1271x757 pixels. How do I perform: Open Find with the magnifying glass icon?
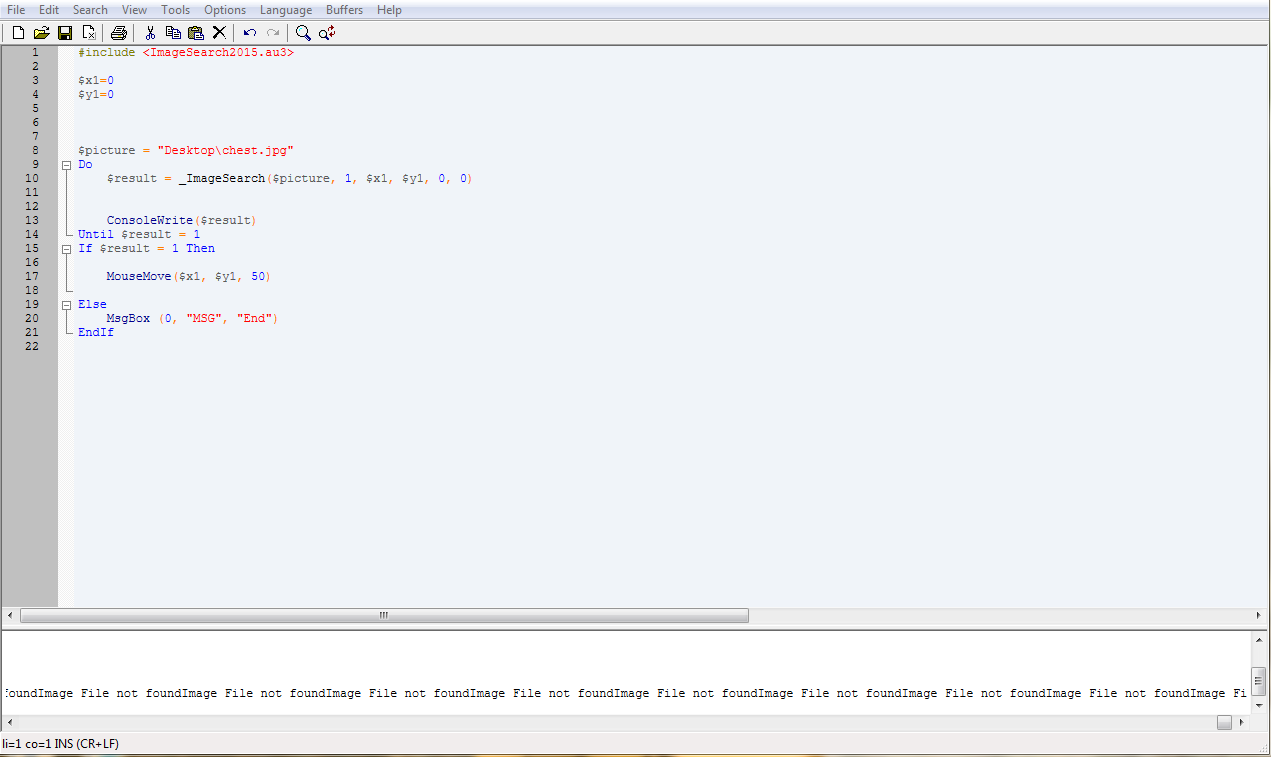coord(303,33)
